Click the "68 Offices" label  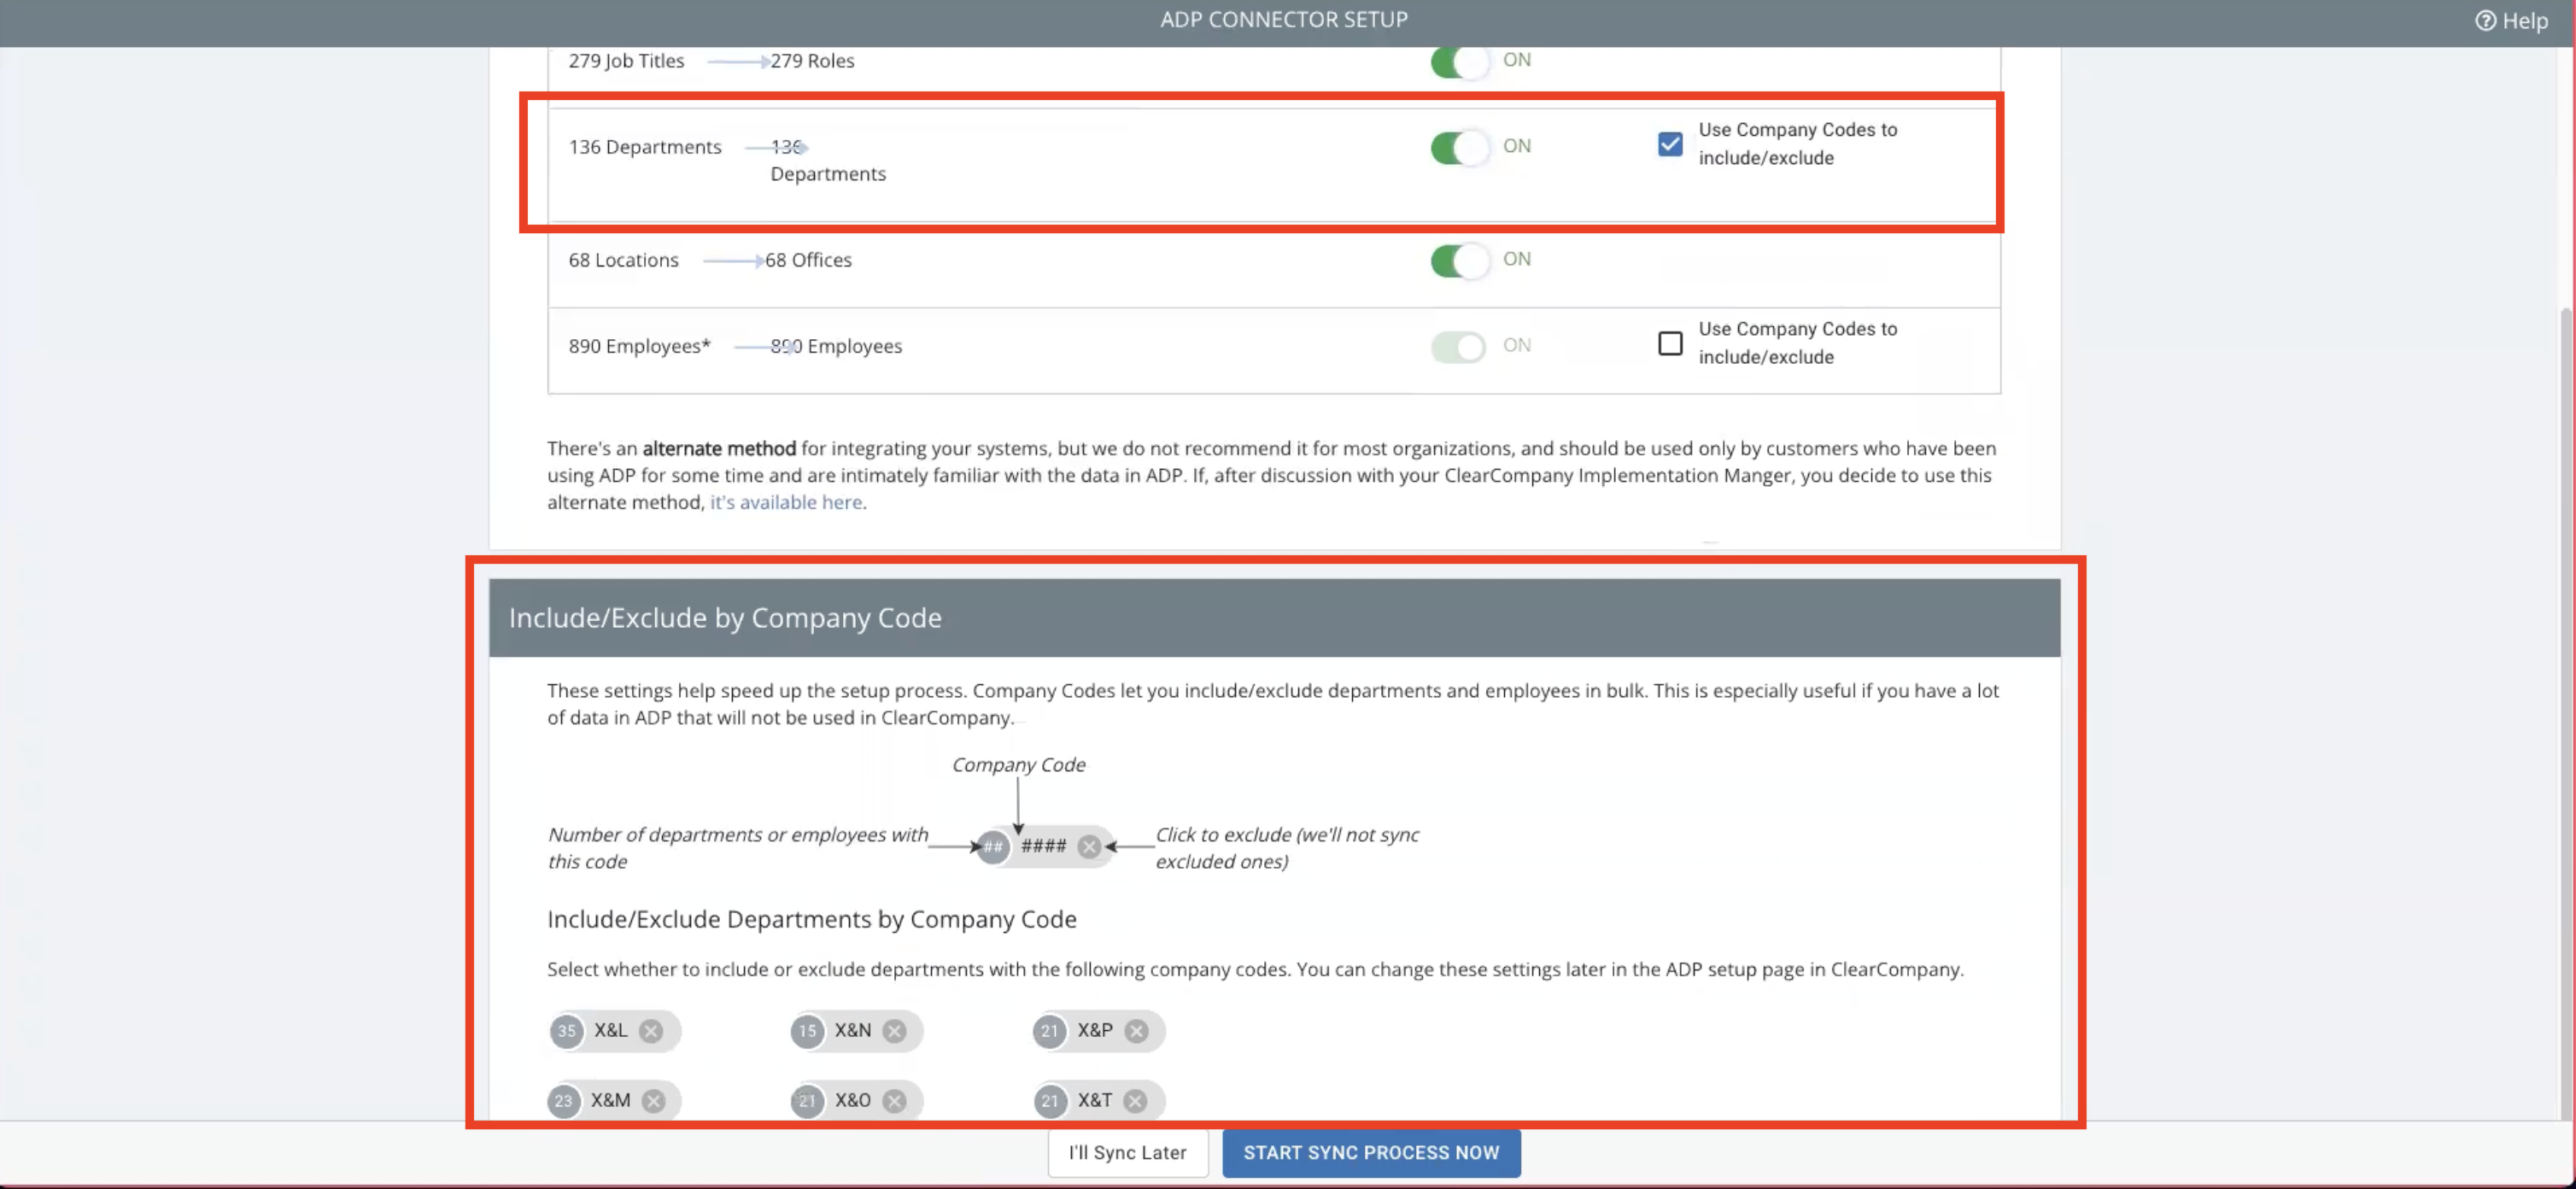(x=808, y=260)
